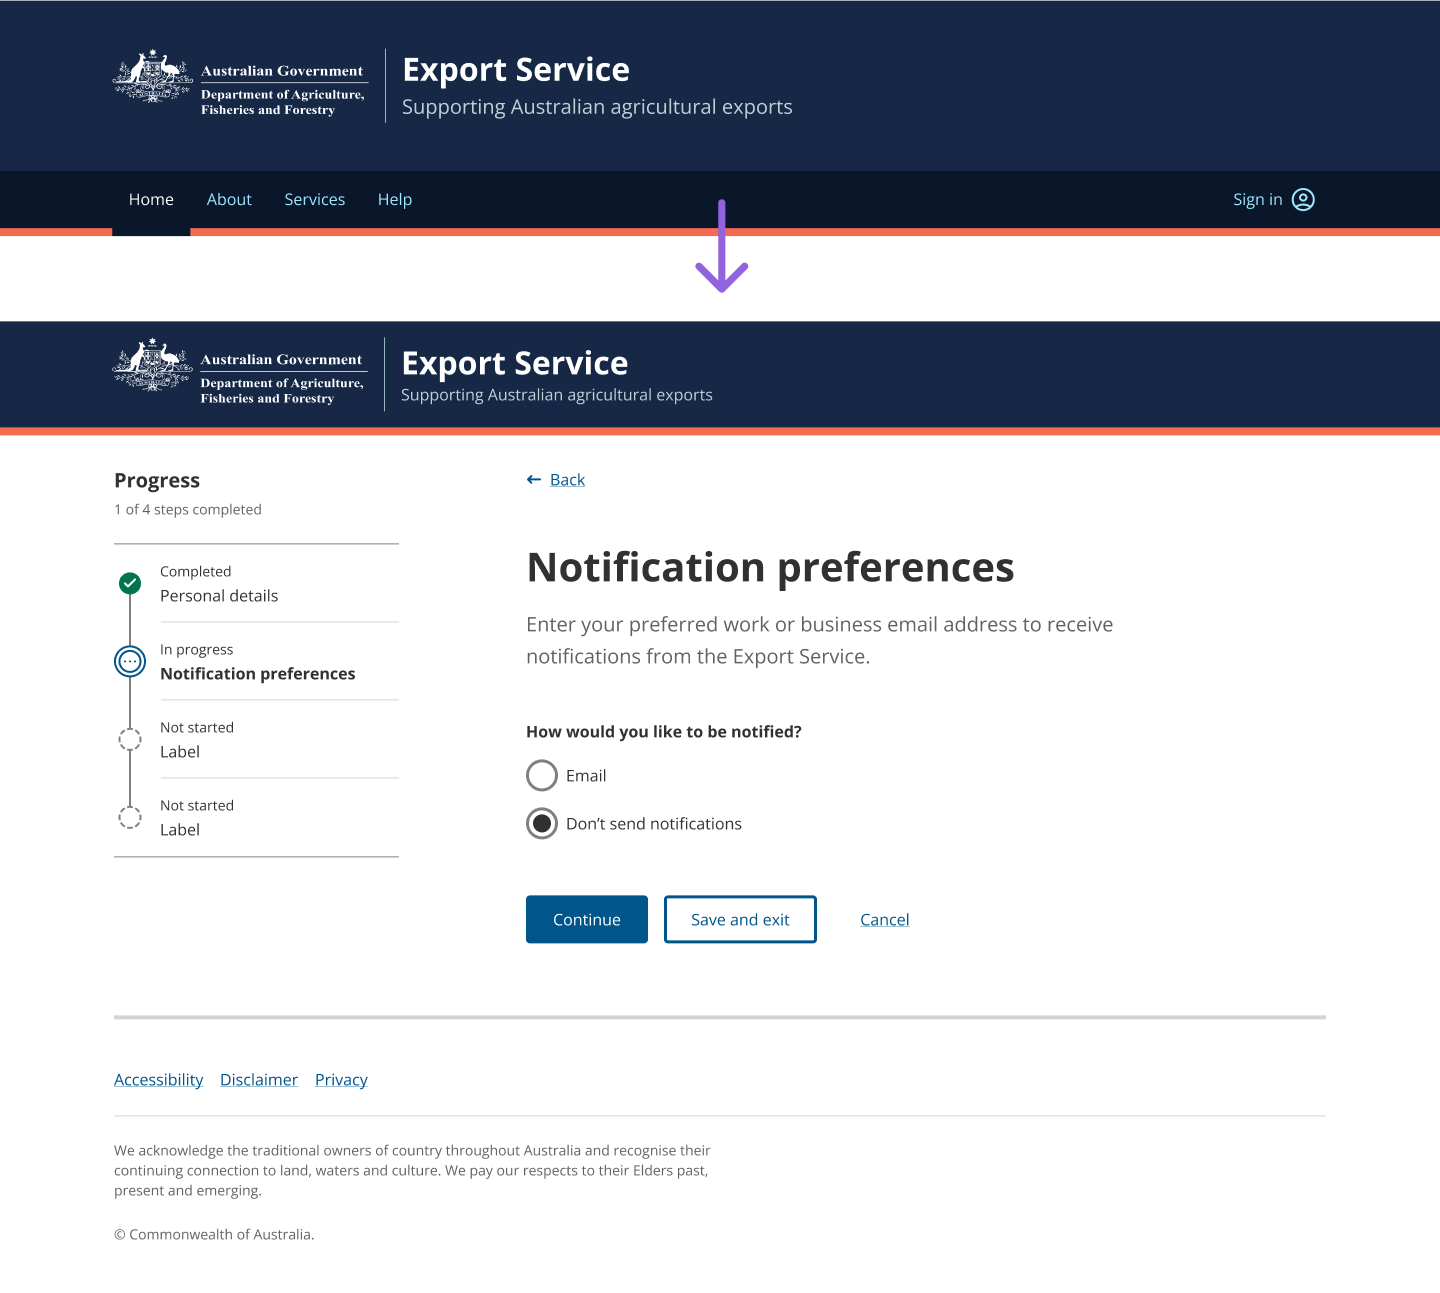The width and height of the screenshot is (1440, 1293).
Task: Click the back arrow icon above the heading
Action: click(534, 479)
